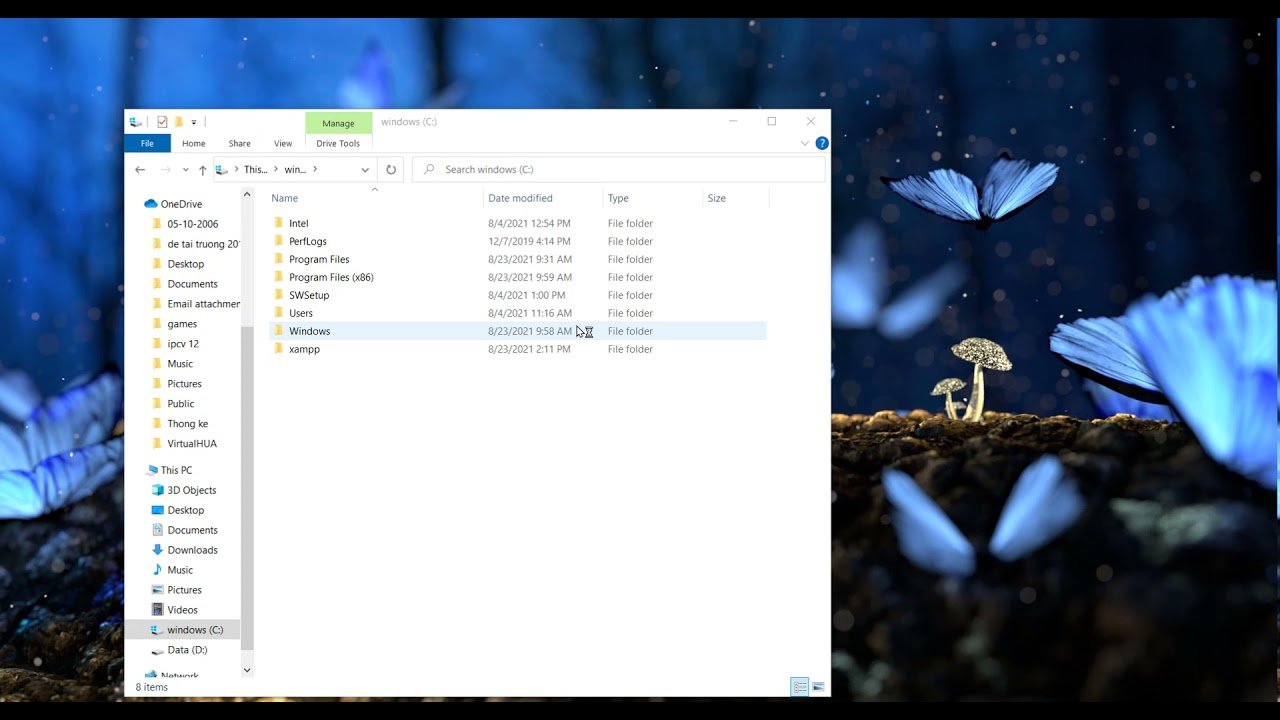Go back with the Back arrow
Viewport: 1280px width, 720px height.
click(x=140, y=170)
